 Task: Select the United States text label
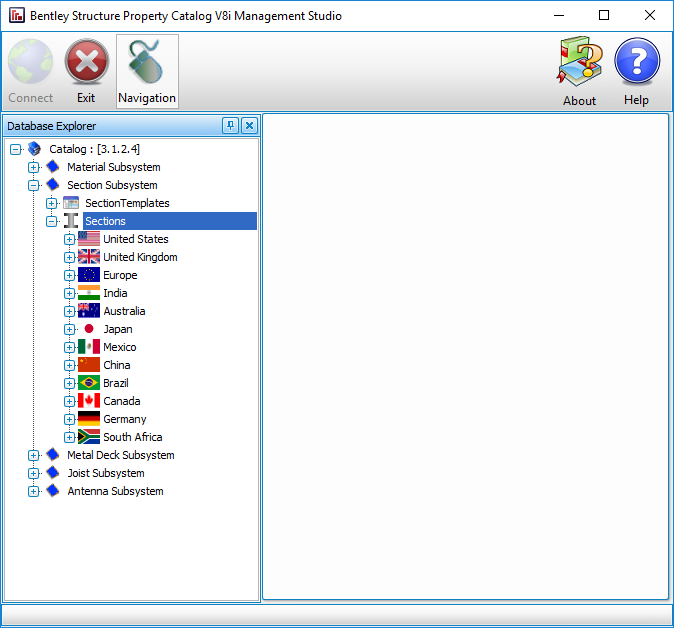click(x=136, y=239)
